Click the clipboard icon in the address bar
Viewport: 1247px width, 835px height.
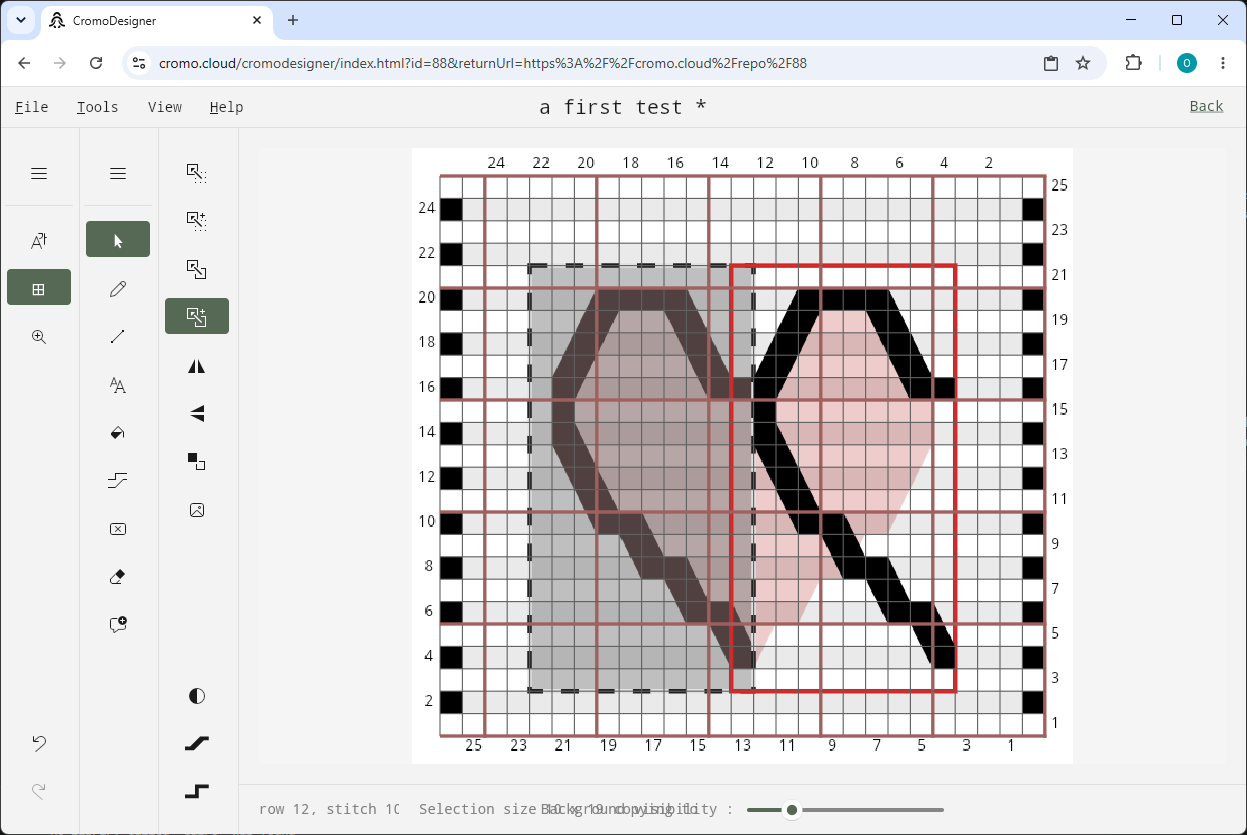click(x=1051, y=63)
